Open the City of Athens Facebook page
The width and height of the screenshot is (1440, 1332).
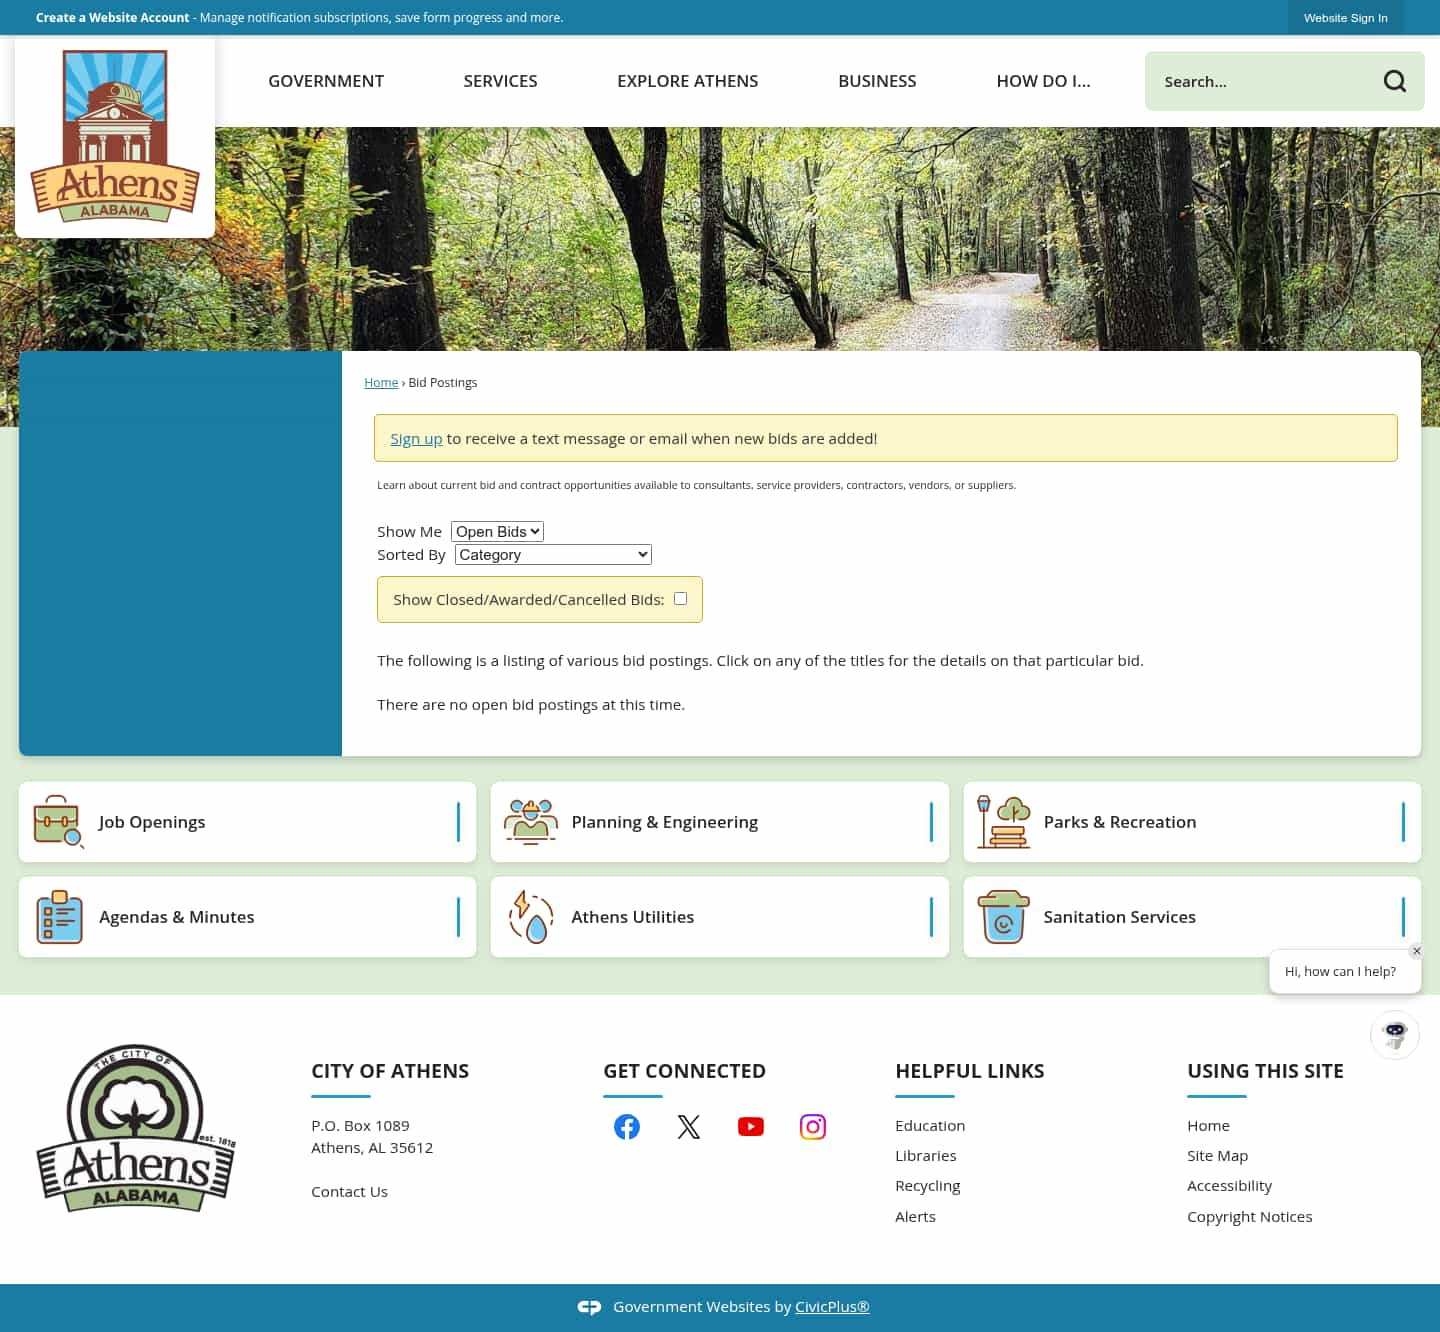point(627,1126)
